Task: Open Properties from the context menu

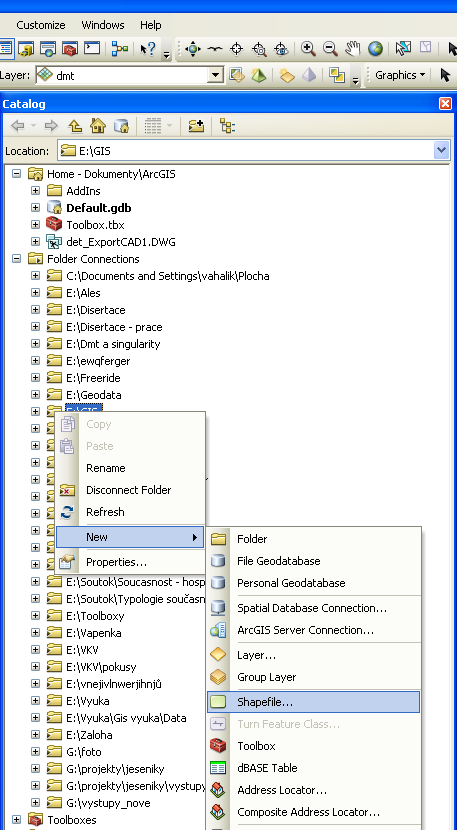Action: pos(130,562)
